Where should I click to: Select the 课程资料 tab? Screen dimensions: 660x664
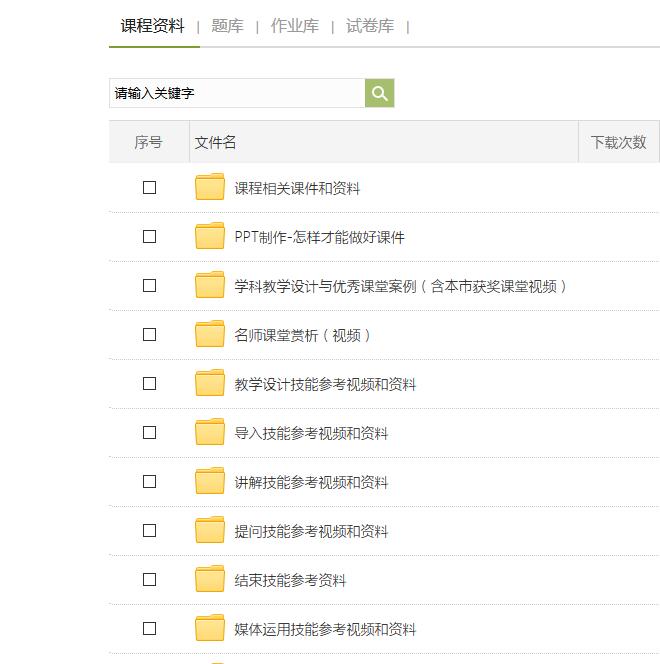(153, 26)
